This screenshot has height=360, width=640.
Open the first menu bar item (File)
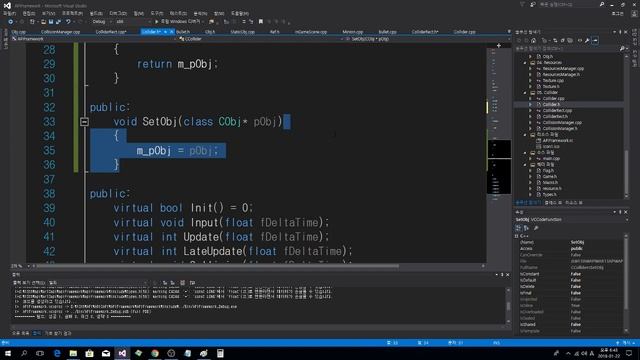click(x=9, y=13)
